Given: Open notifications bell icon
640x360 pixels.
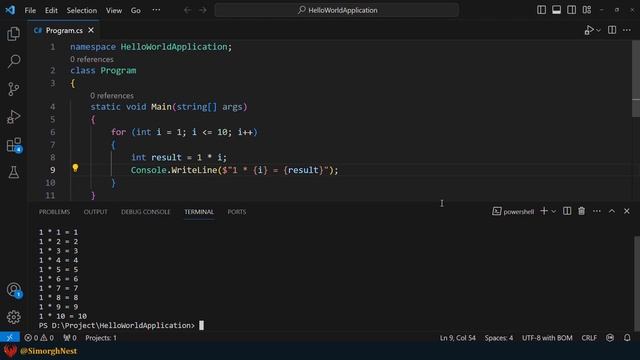Looking at the screenshot, I should (627, 338).
